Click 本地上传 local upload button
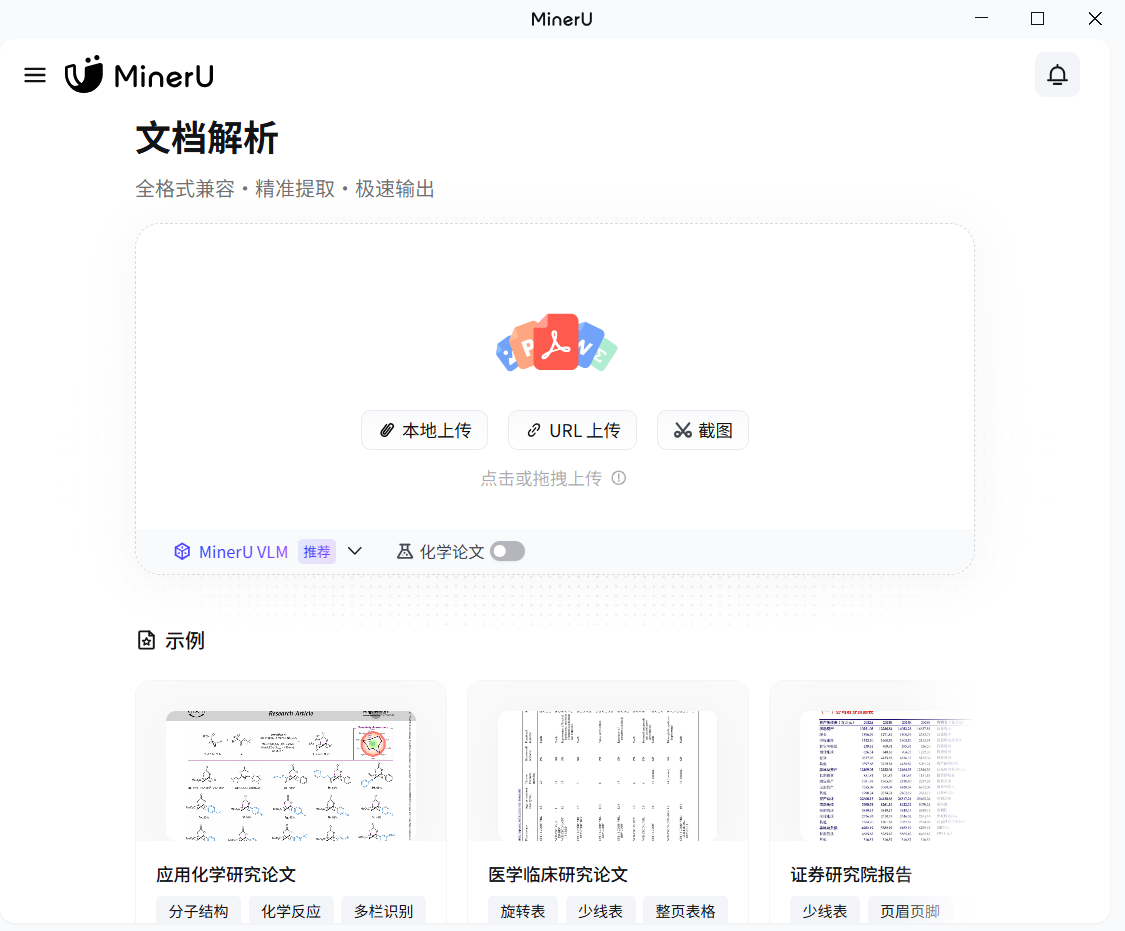Image resolution: width=1125 pixels, height=931 pixels. pyautogui.click(x=425, y=430)
